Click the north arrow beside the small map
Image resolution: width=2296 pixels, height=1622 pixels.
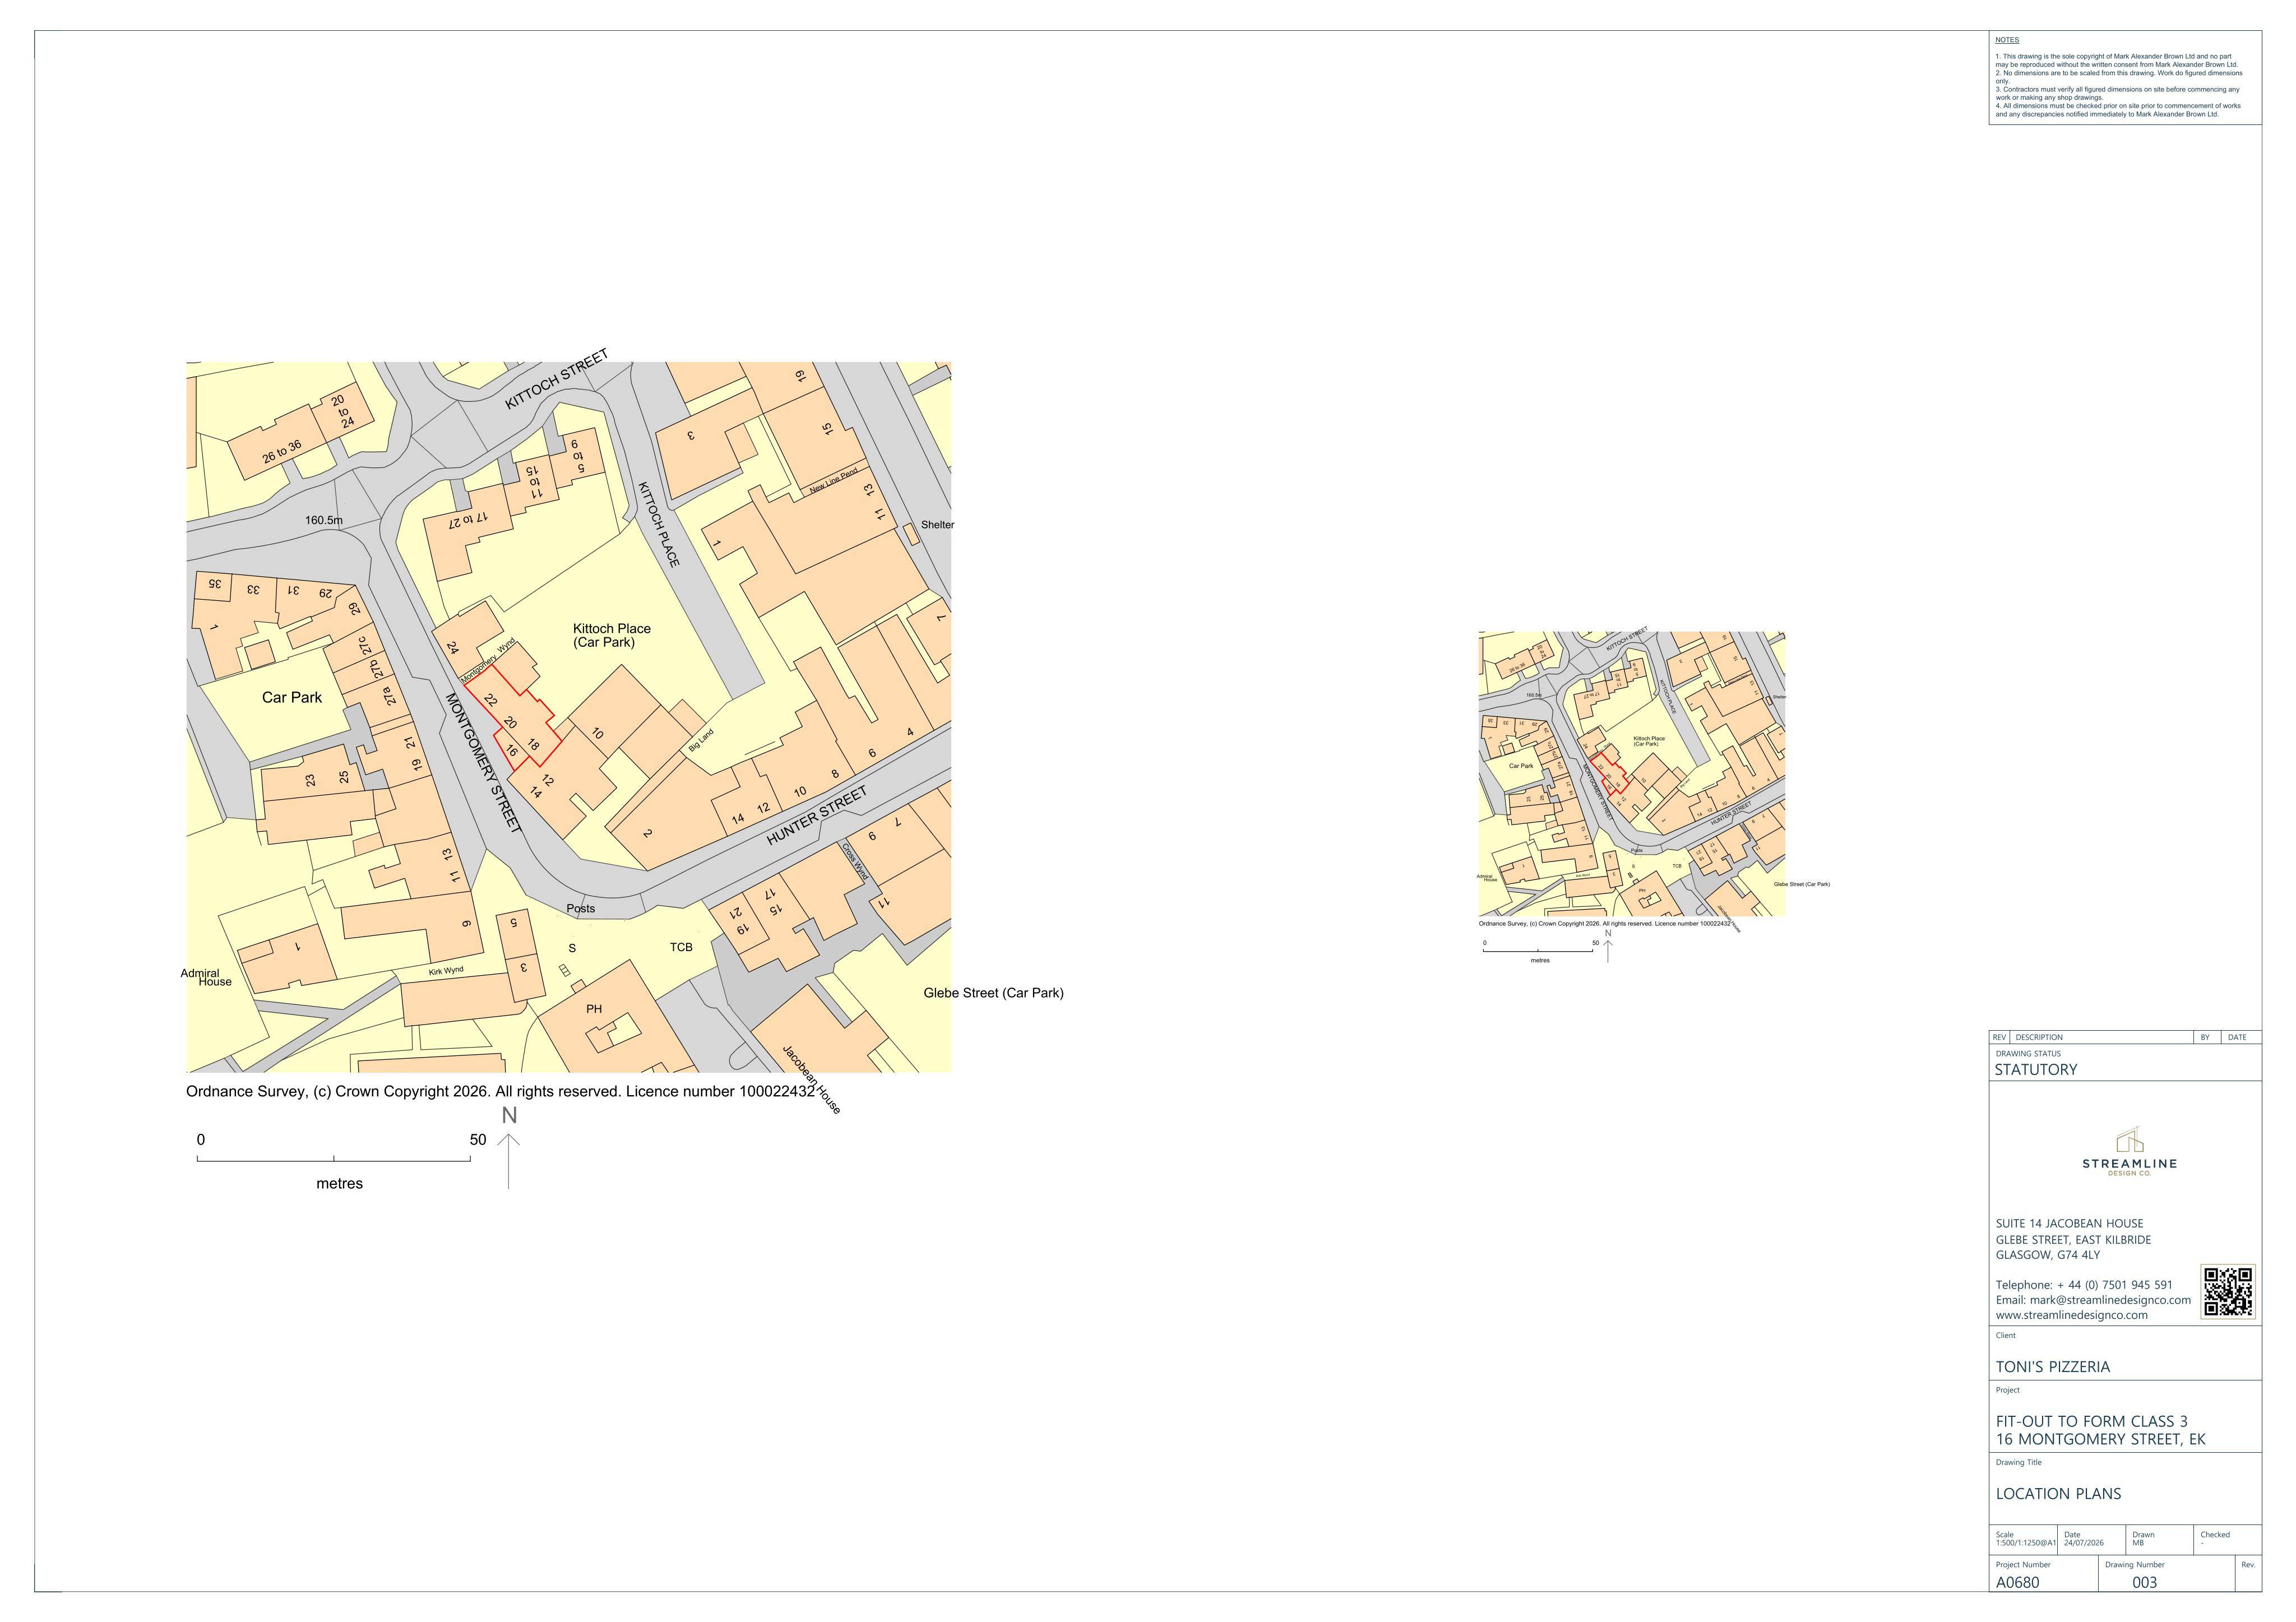[x=1608, y=946]
